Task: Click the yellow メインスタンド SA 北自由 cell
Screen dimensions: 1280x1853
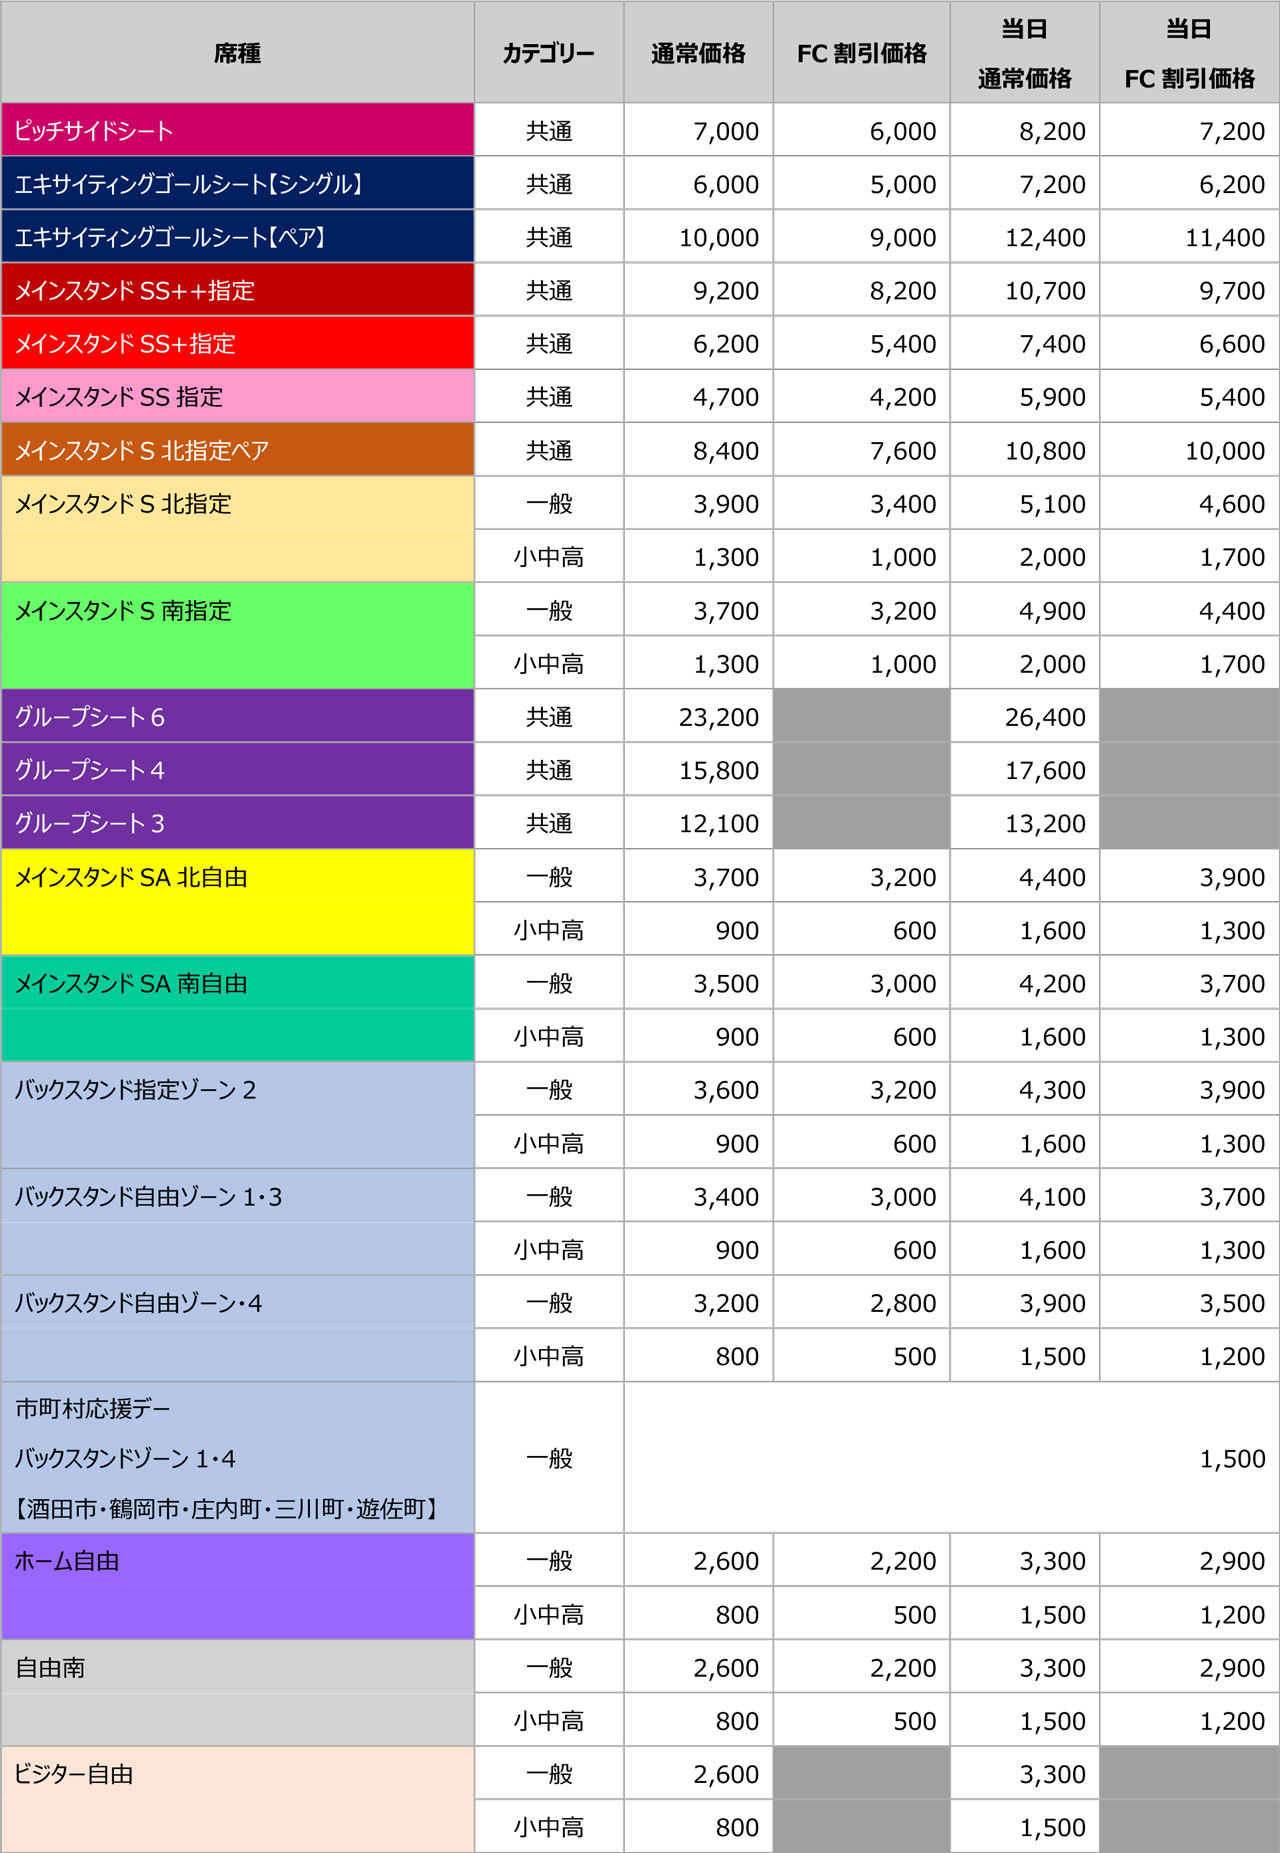Action: tap(237, 902)
